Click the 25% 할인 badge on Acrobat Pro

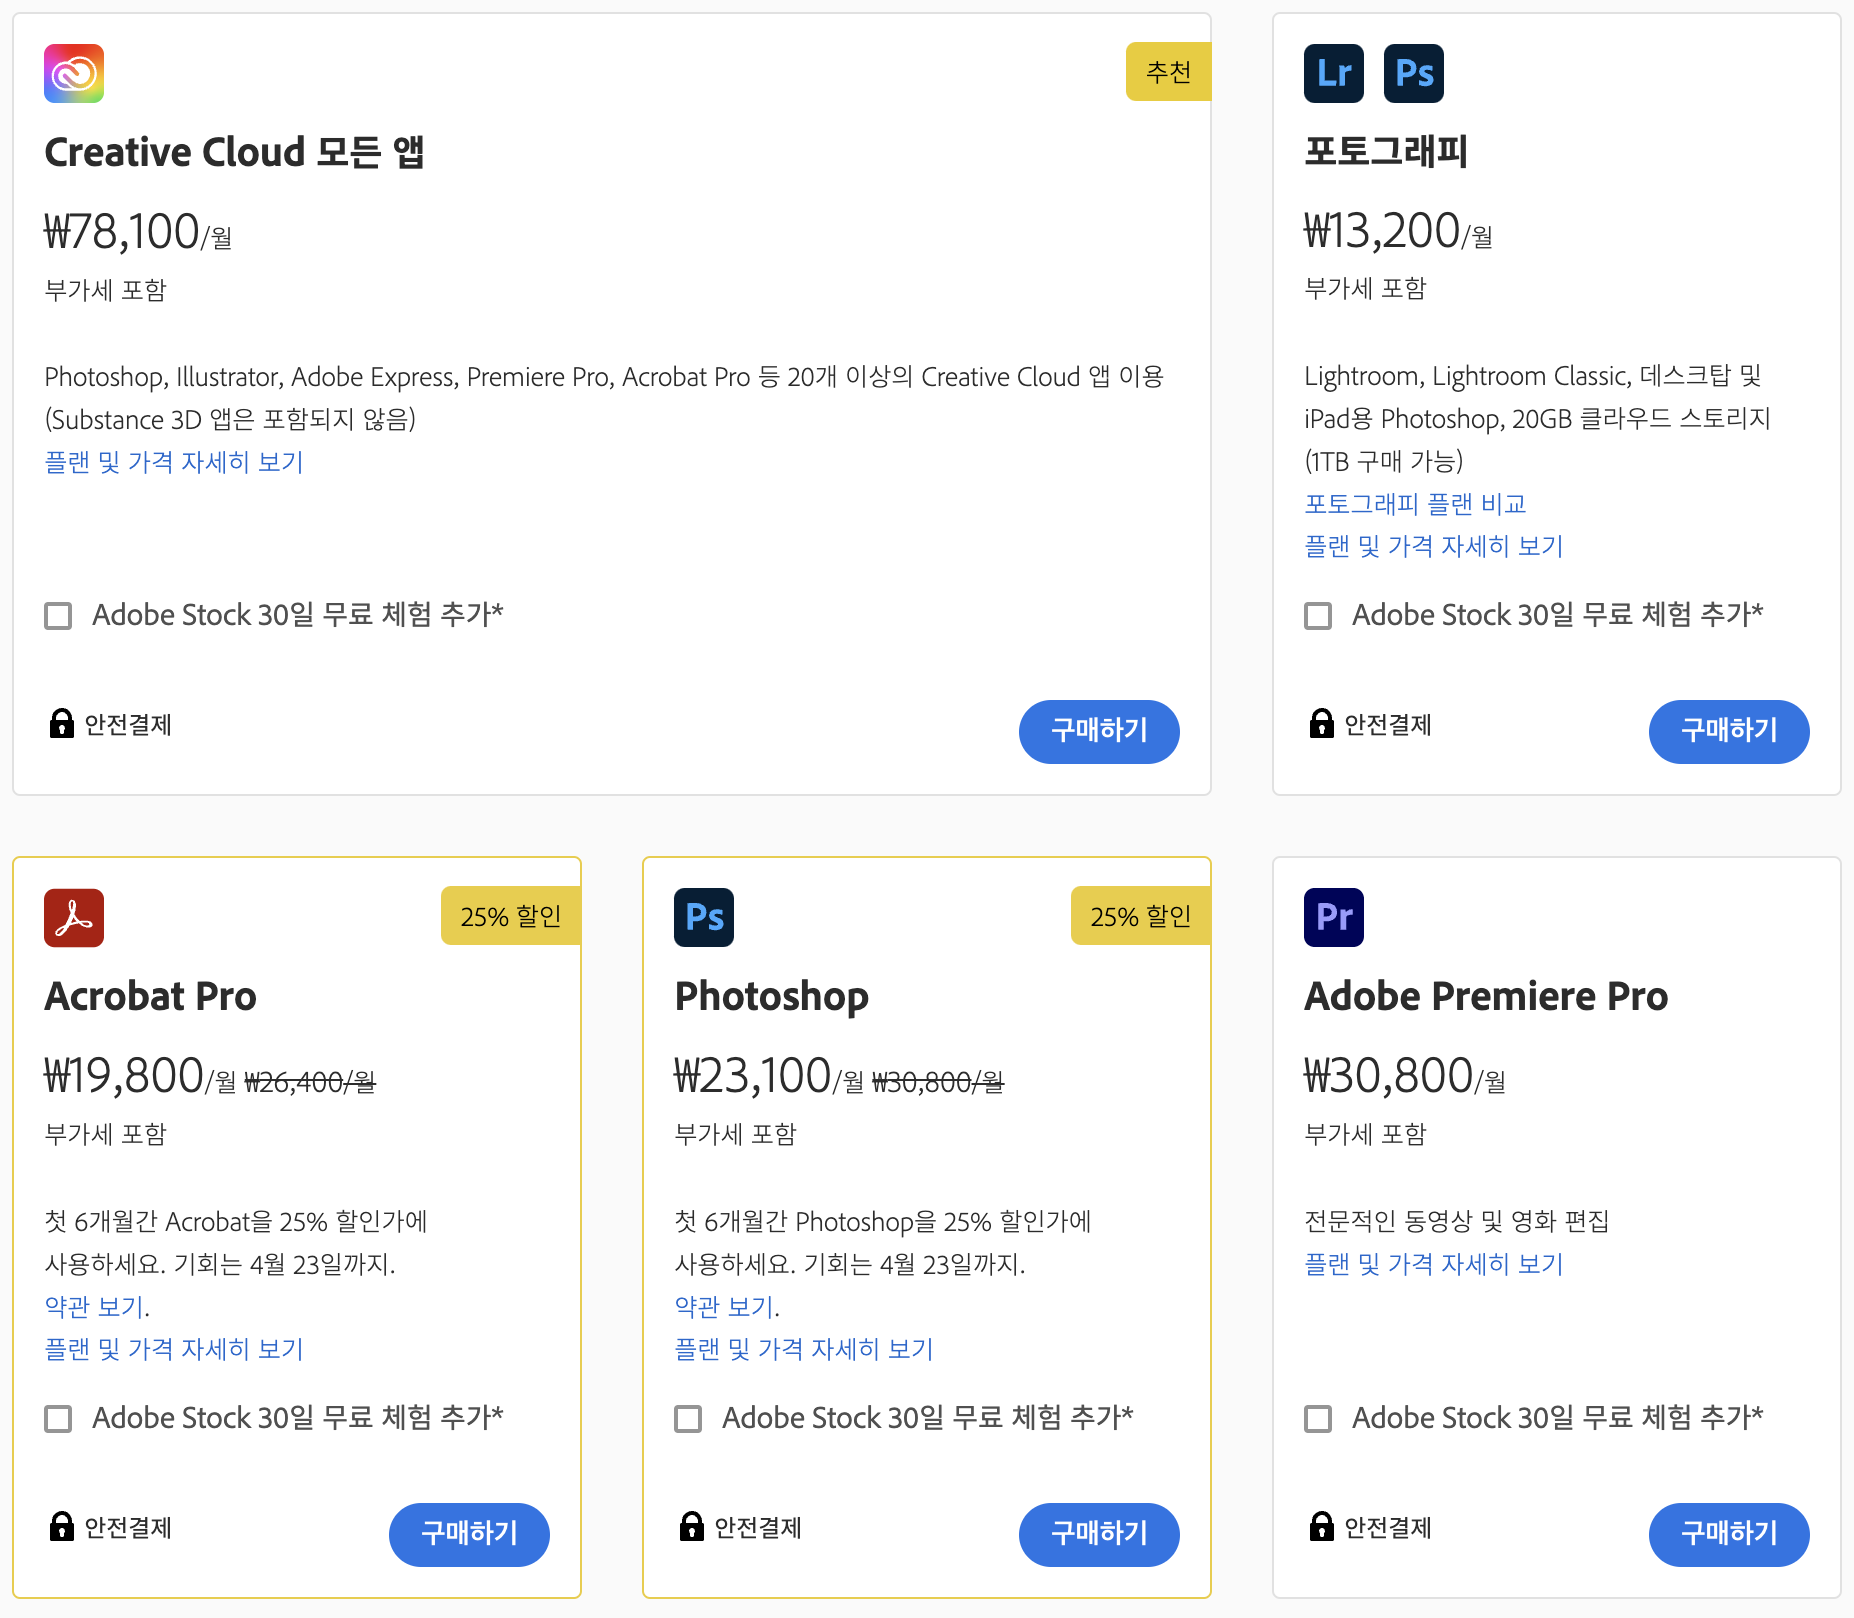(x=511, y=916)
